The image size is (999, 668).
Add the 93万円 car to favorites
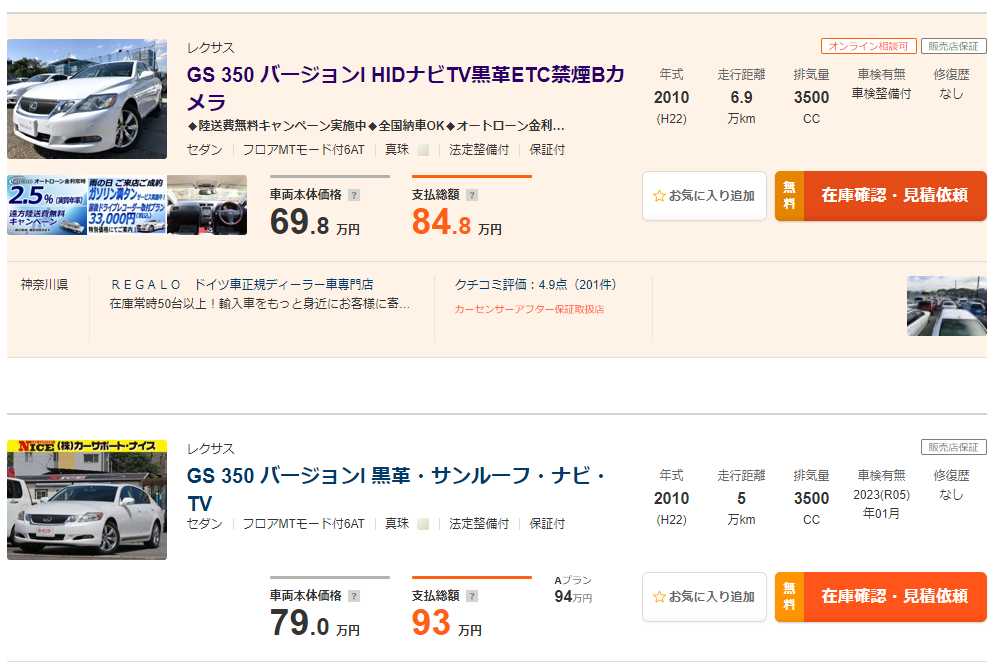[x=704, y=597]
